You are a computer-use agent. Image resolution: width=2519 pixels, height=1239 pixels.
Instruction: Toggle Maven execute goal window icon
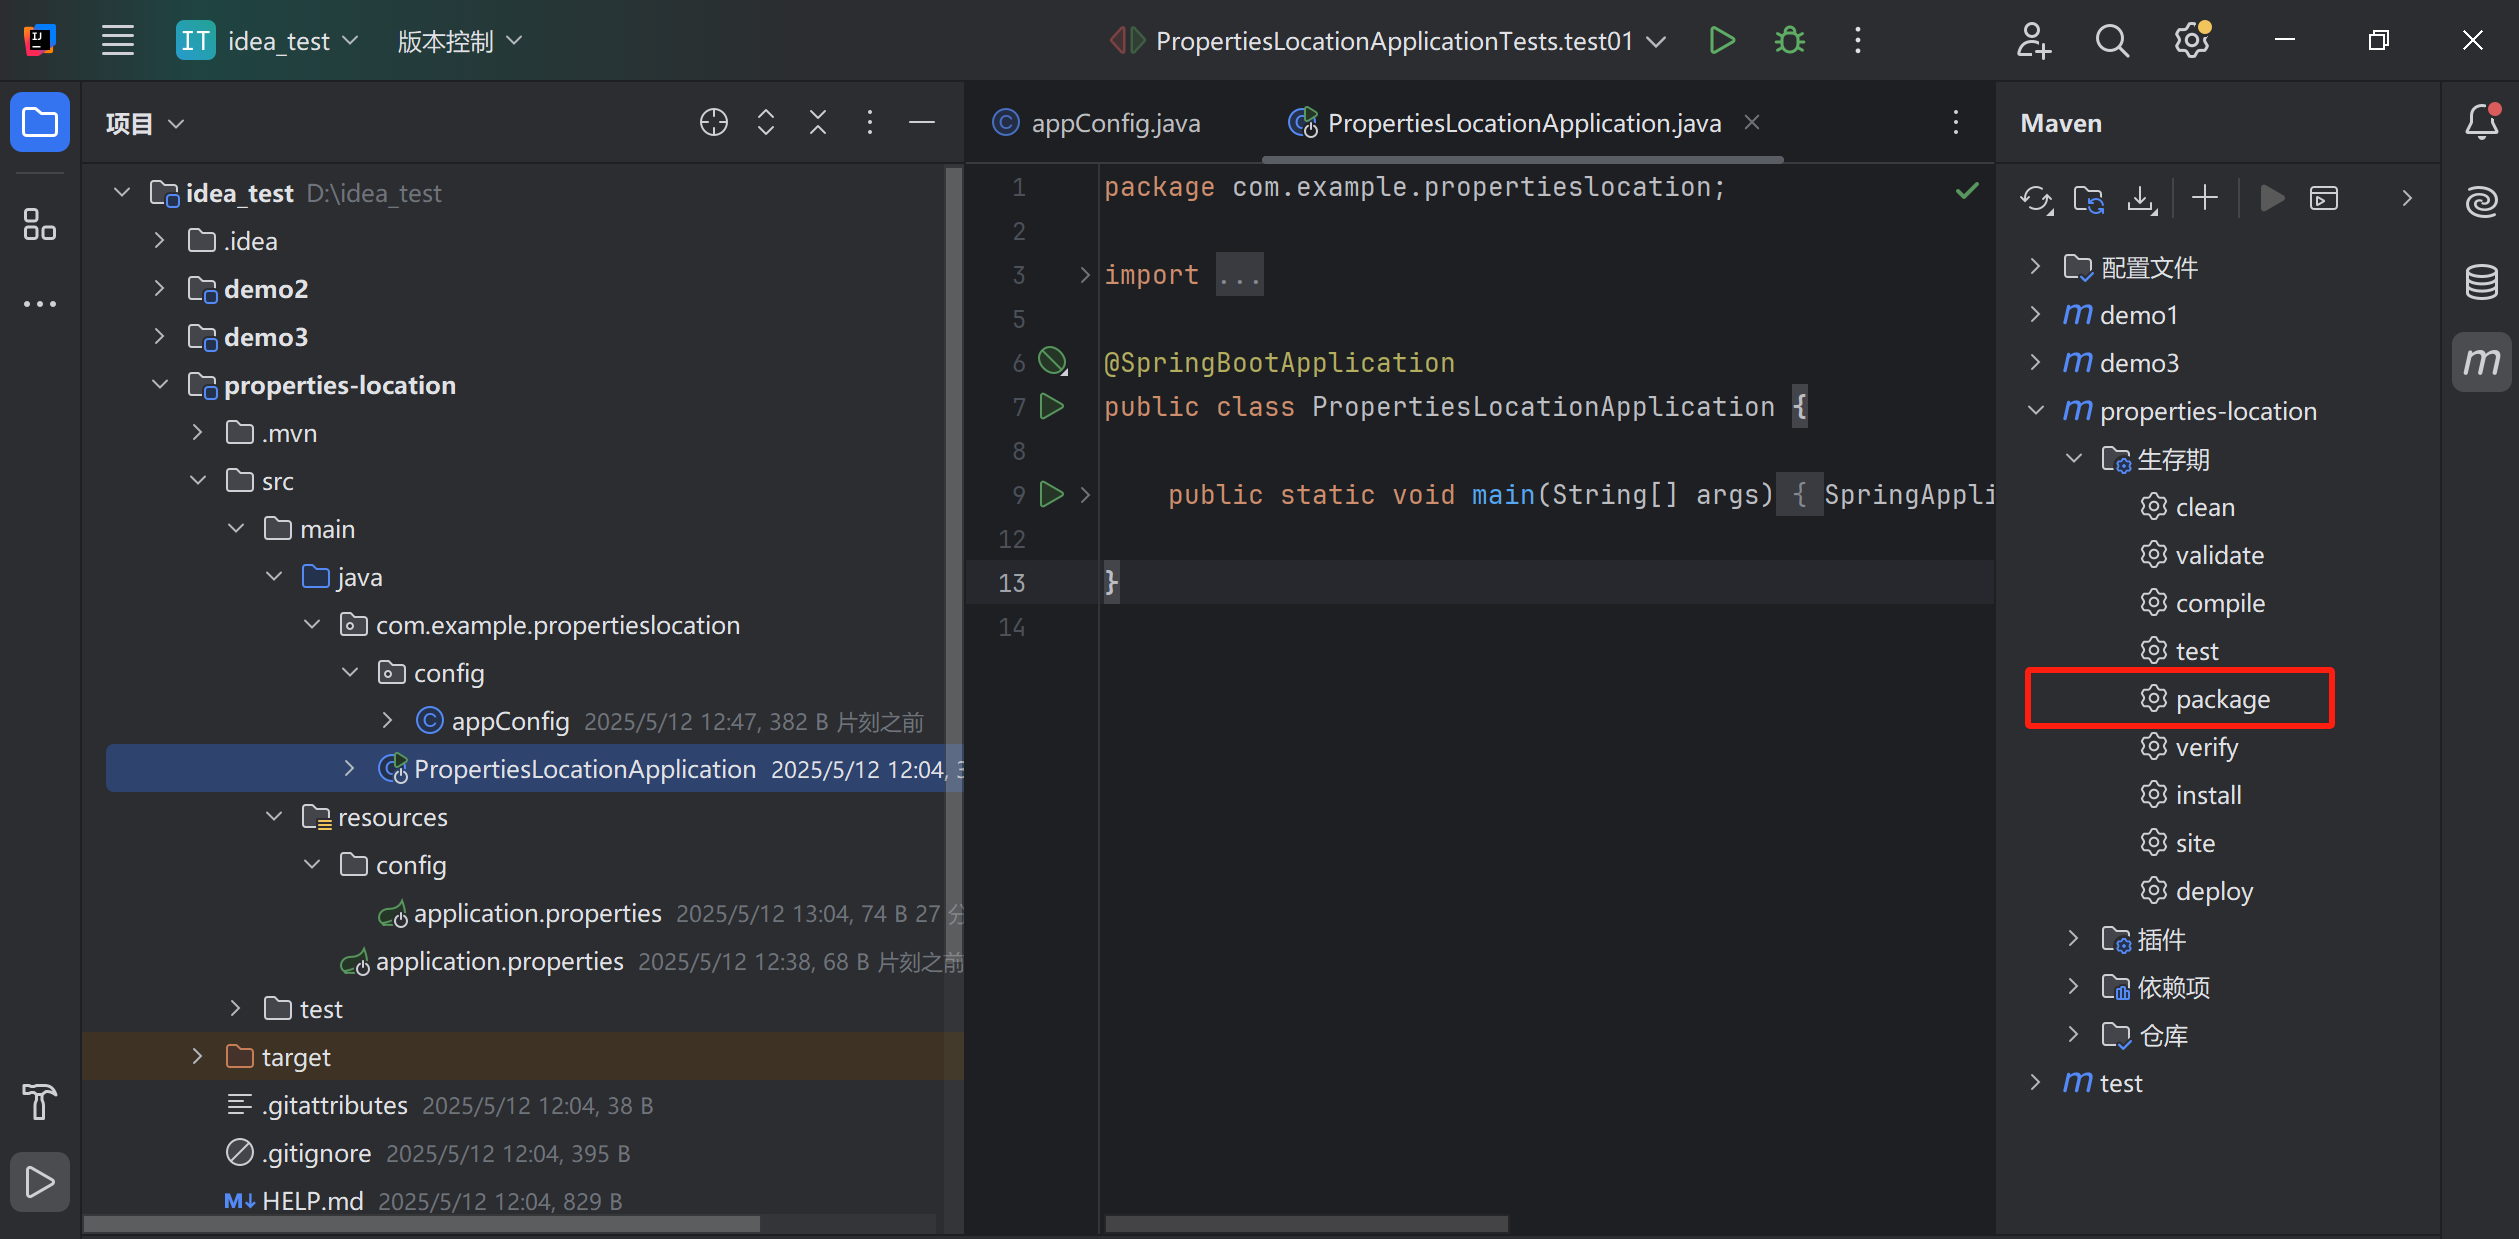(2324, 198)
